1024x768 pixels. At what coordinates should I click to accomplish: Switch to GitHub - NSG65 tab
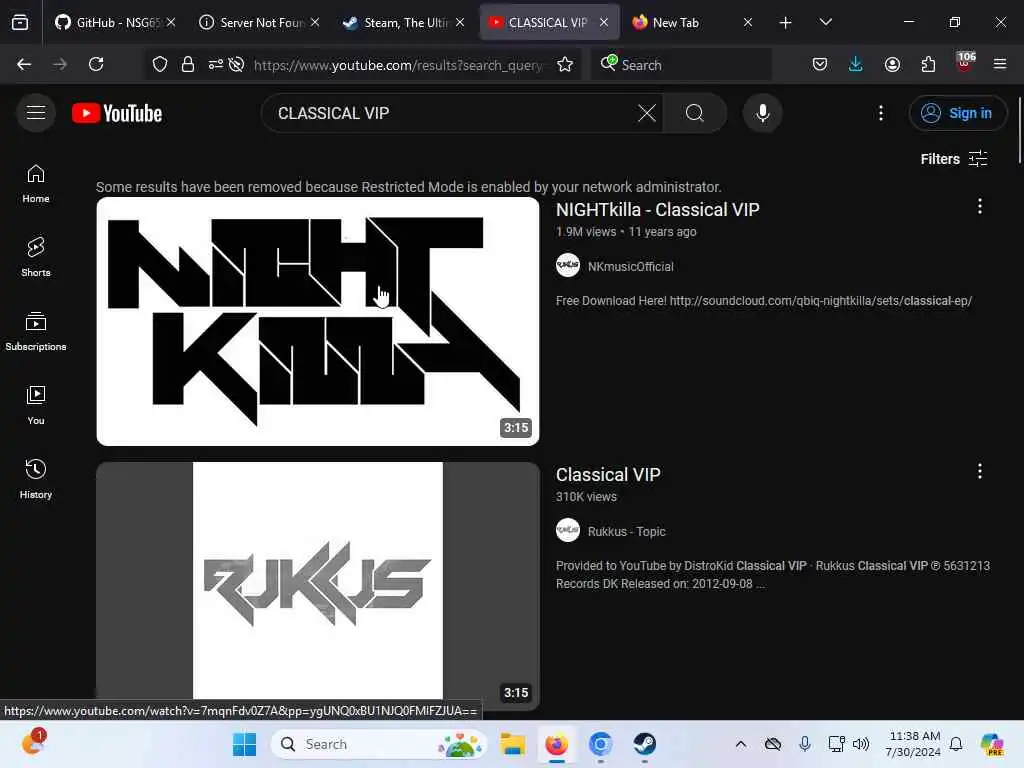pos(114,22)
